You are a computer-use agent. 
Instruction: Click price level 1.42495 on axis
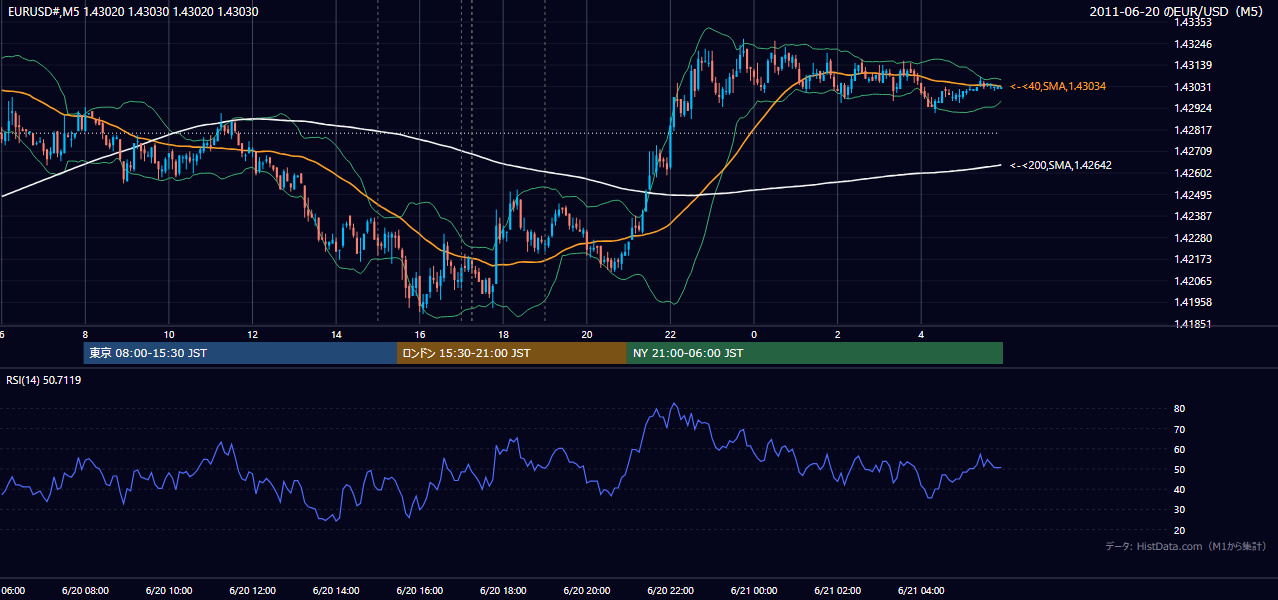pos(1194,195)
